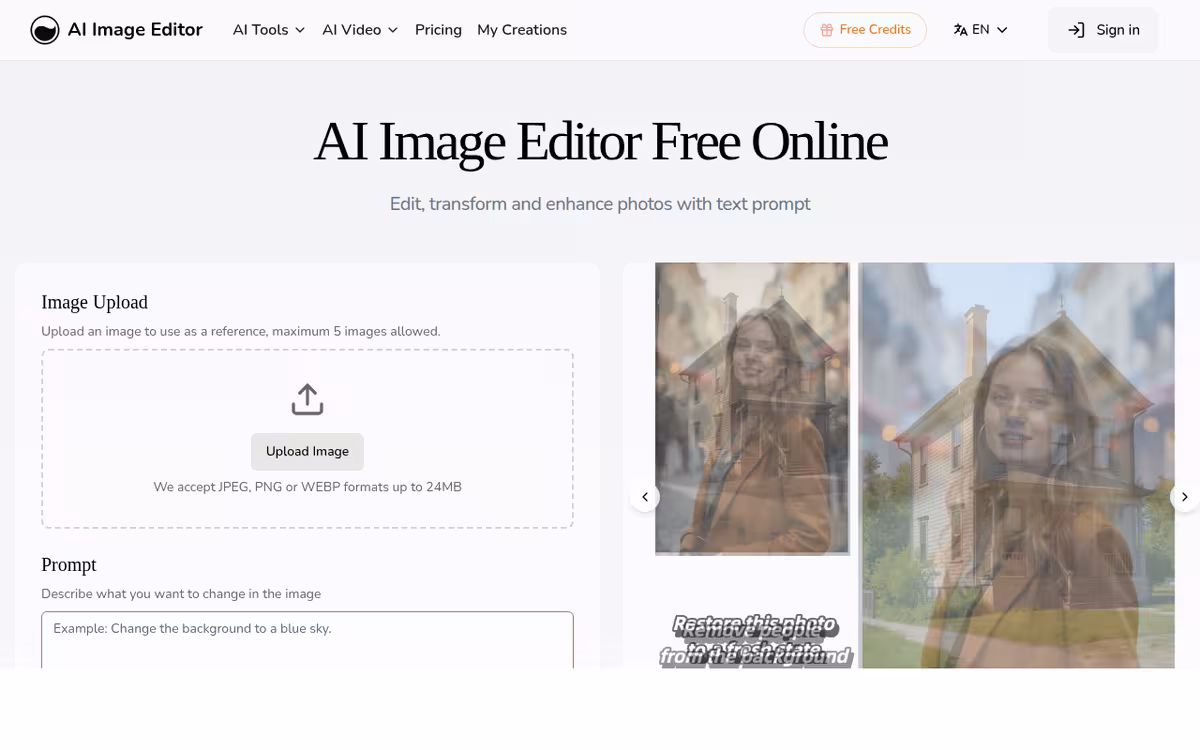Click the gift icon in Free Credits

(x=827, y=30)
